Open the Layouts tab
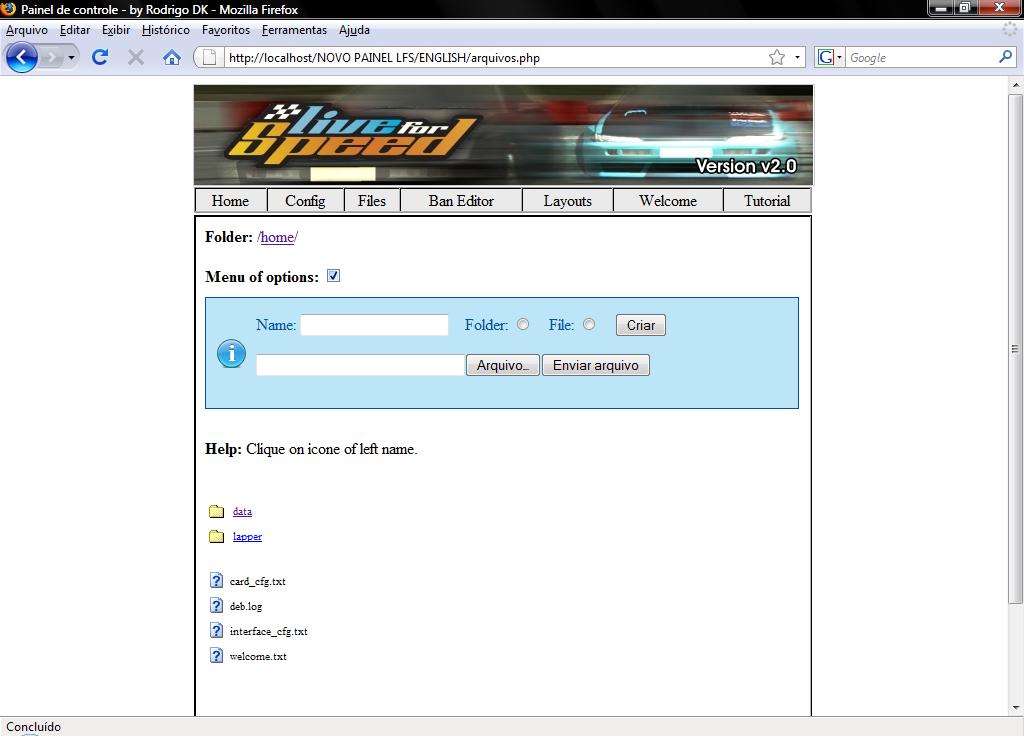This screenshot has height=736, width=1024. (568, 200)
